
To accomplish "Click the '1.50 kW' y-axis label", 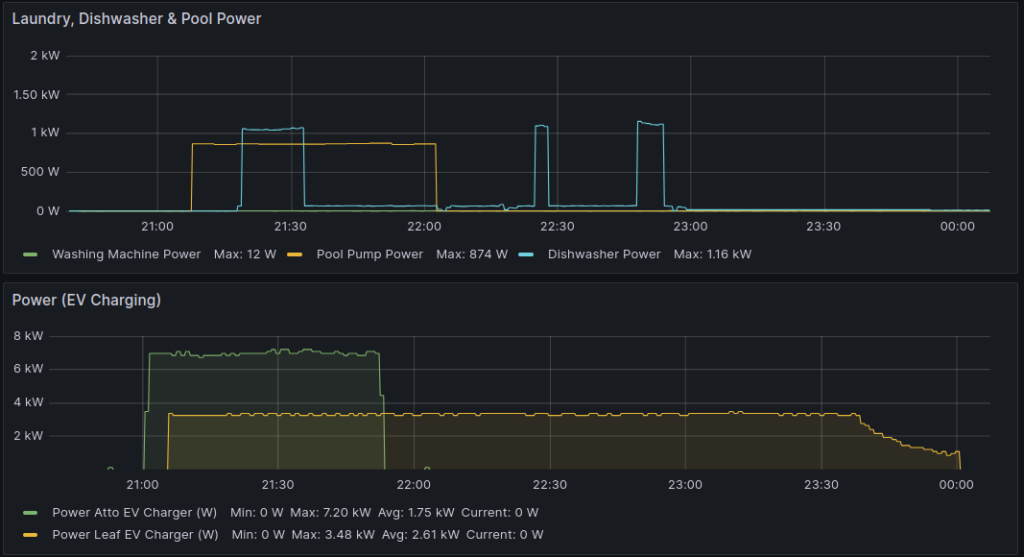I will 37,95.
